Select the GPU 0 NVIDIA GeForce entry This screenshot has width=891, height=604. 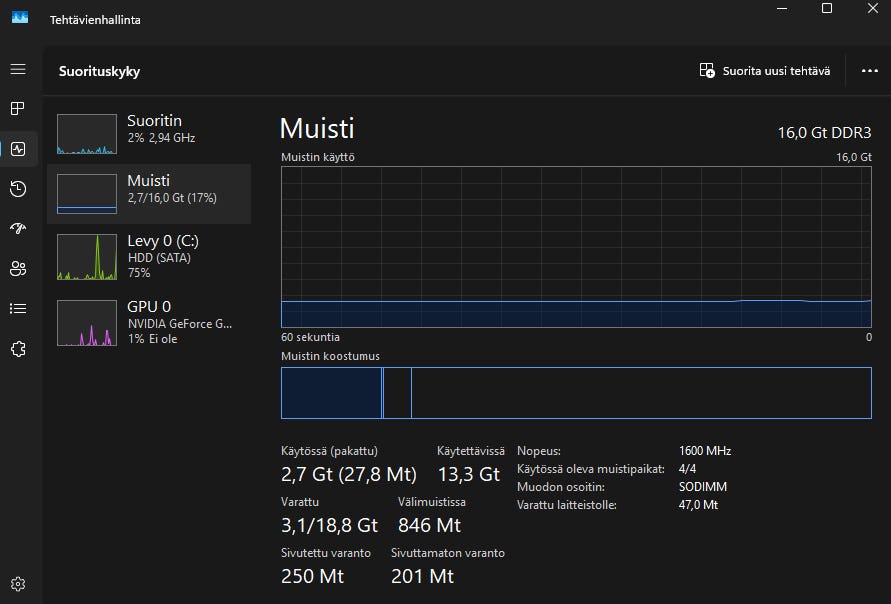pos(149,323)
